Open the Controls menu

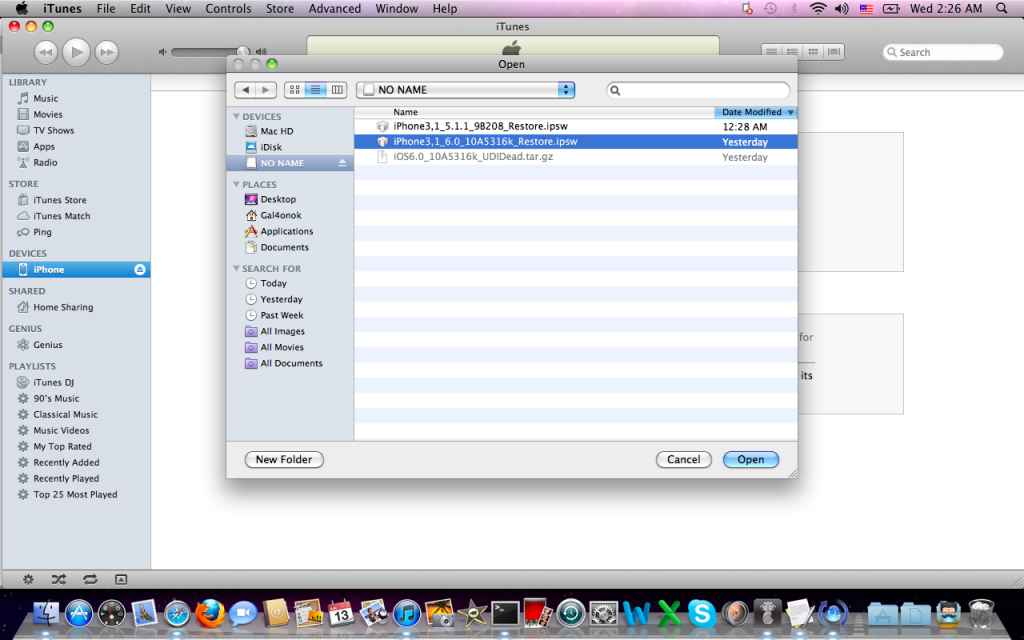point(228,8)
